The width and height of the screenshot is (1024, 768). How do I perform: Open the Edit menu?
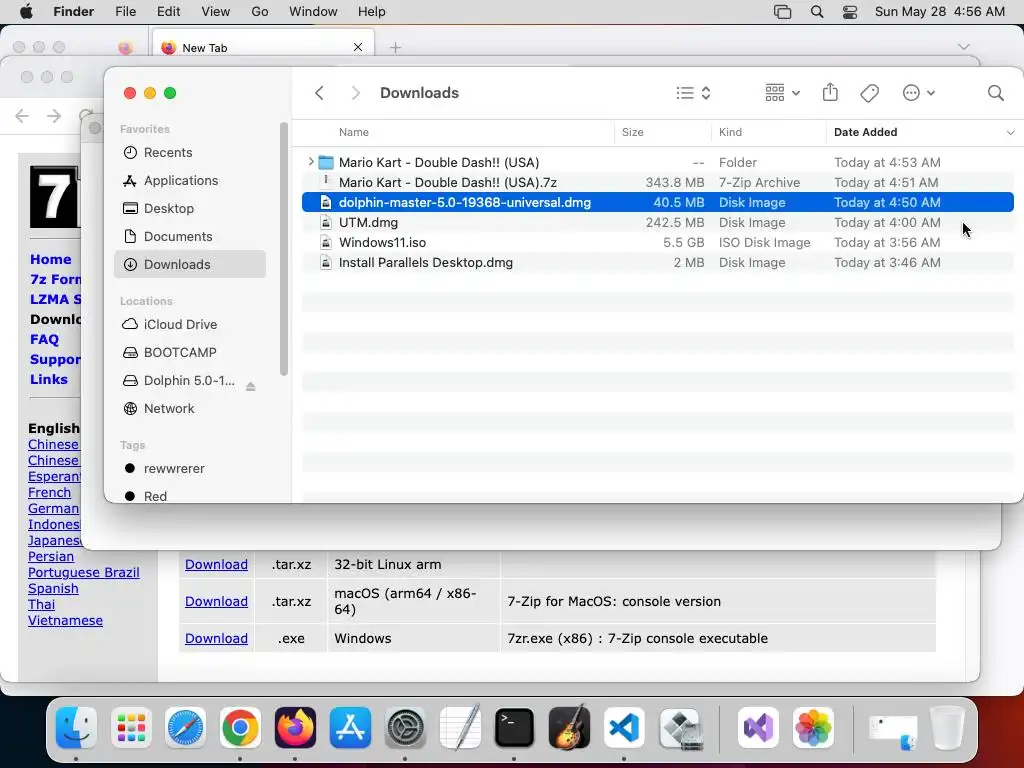[168, 12]
